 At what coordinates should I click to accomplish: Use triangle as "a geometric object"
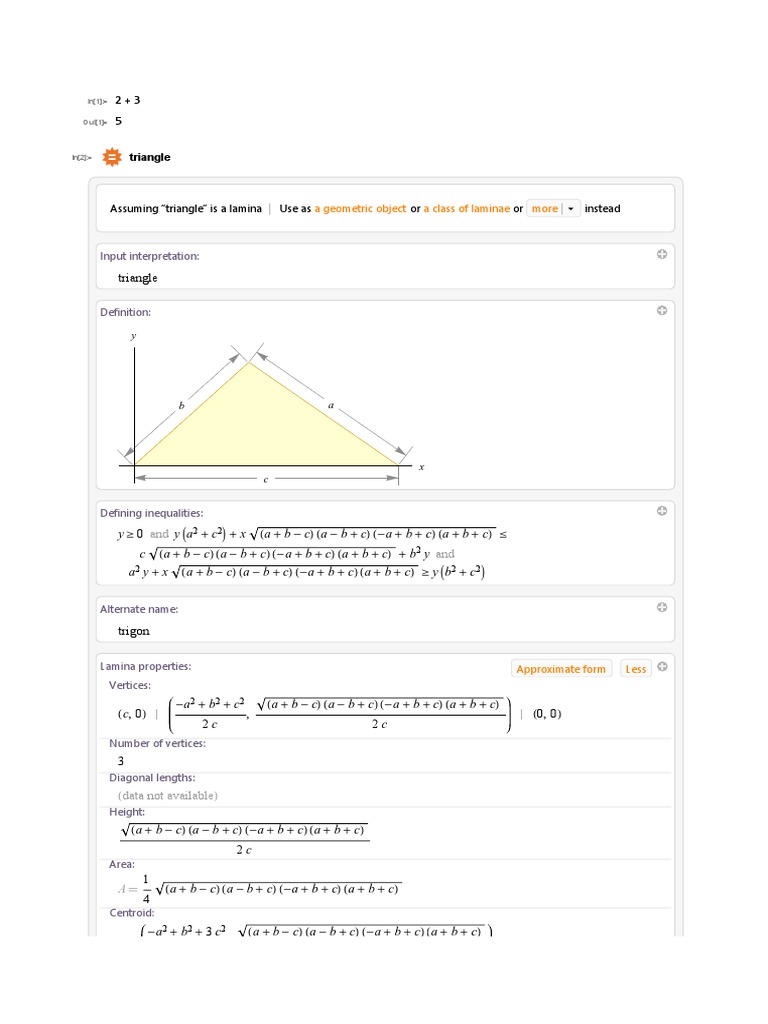pos(360,209)
